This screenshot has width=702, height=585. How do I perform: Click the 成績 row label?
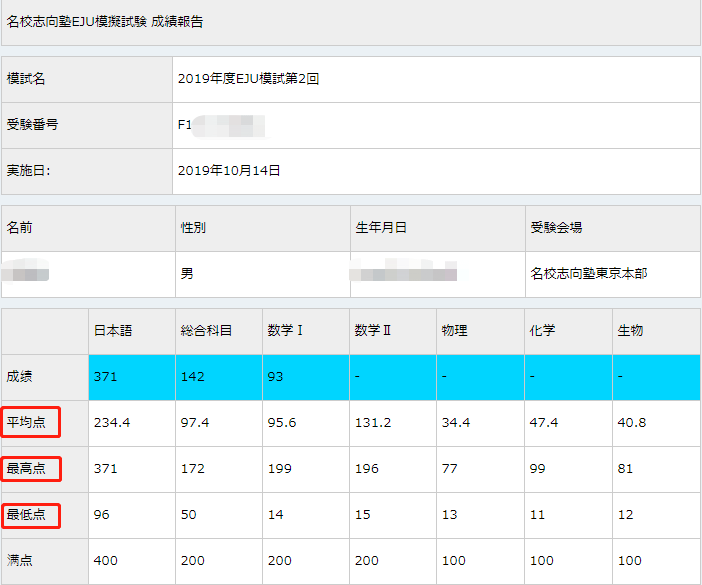pos(19,377)
